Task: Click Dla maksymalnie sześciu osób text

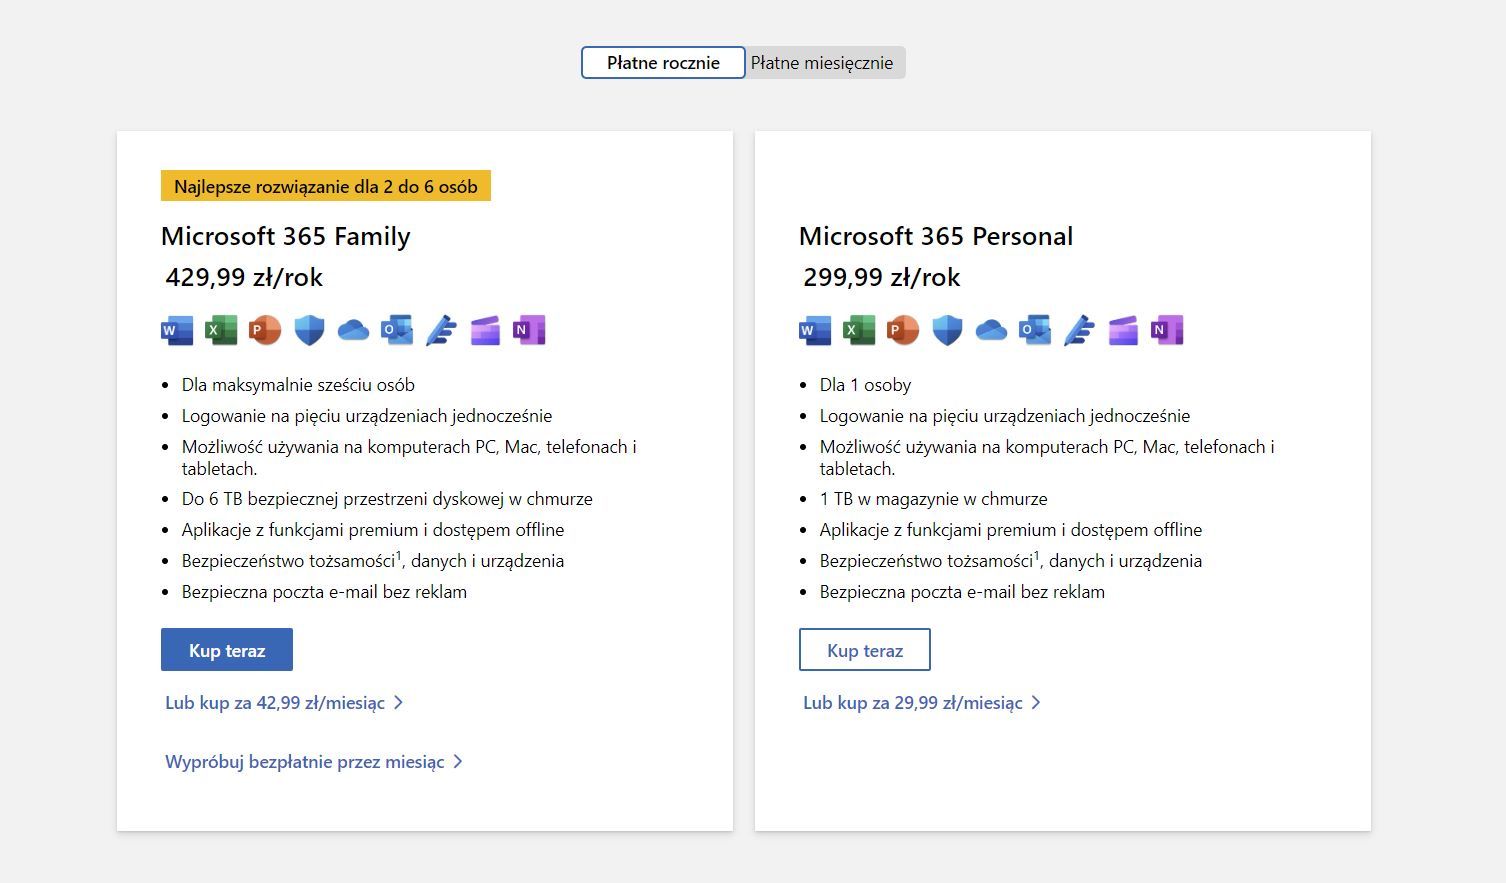Action: click(298, 385)
